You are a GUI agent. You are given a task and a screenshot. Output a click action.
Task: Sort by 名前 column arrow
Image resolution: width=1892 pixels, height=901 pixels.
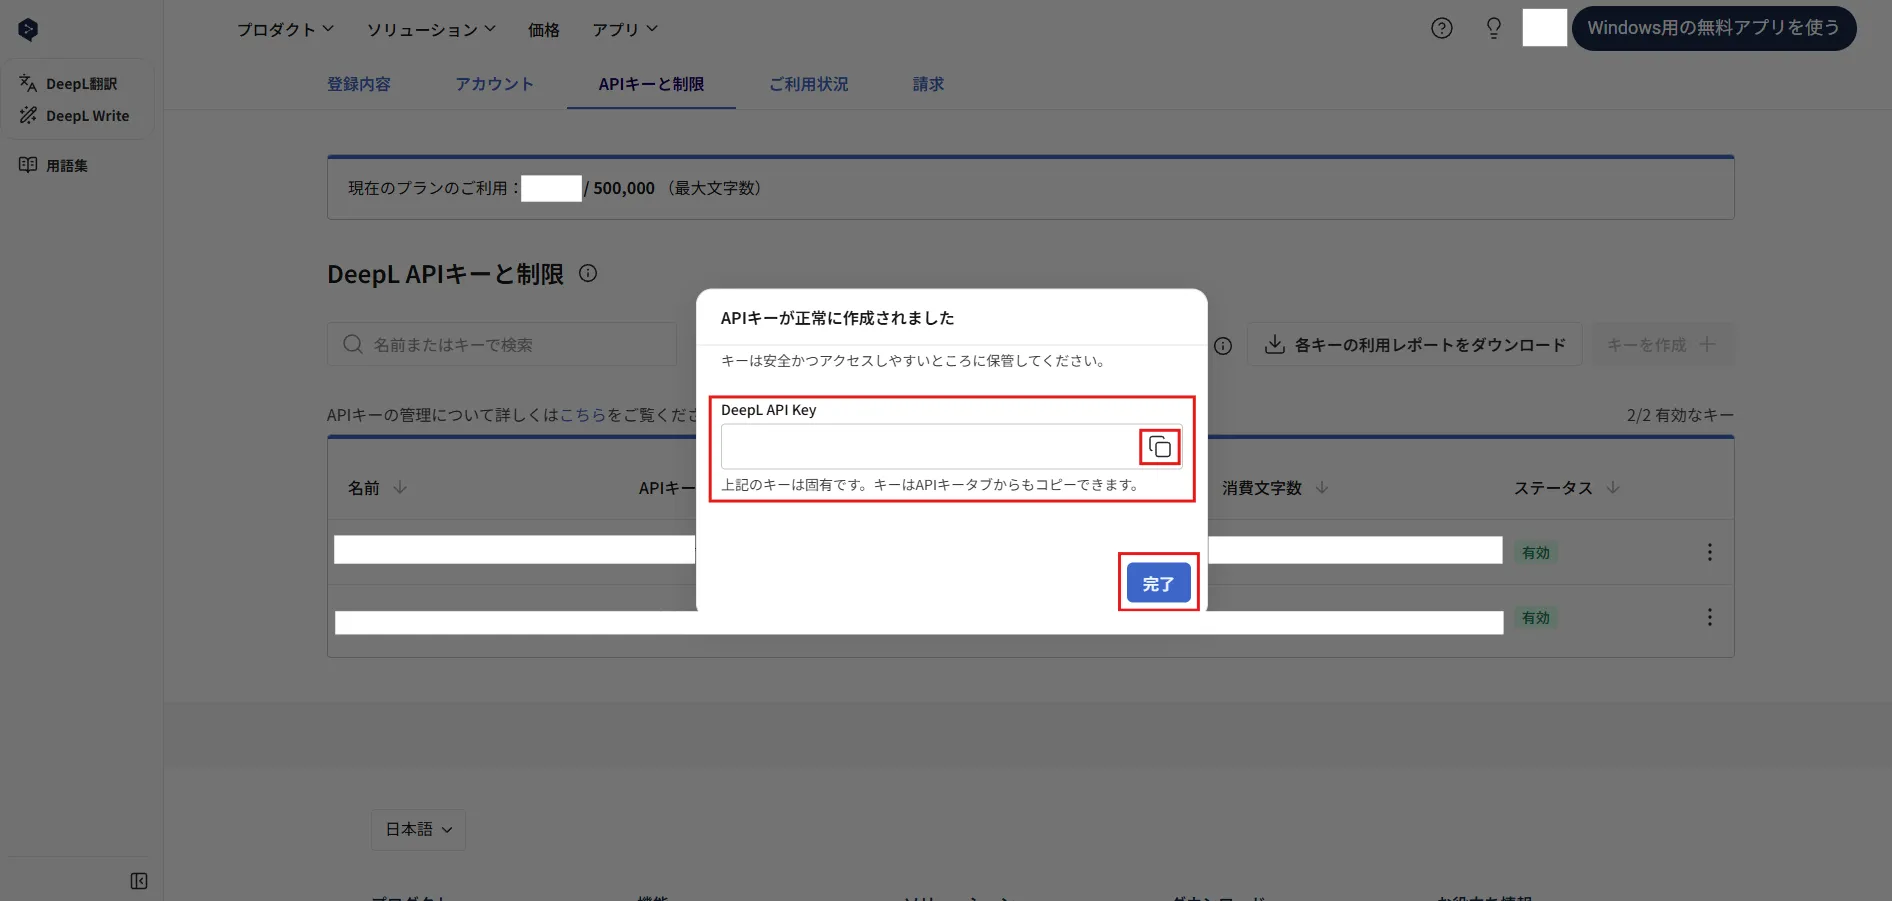pyautogui.click(x=400, y=487)
